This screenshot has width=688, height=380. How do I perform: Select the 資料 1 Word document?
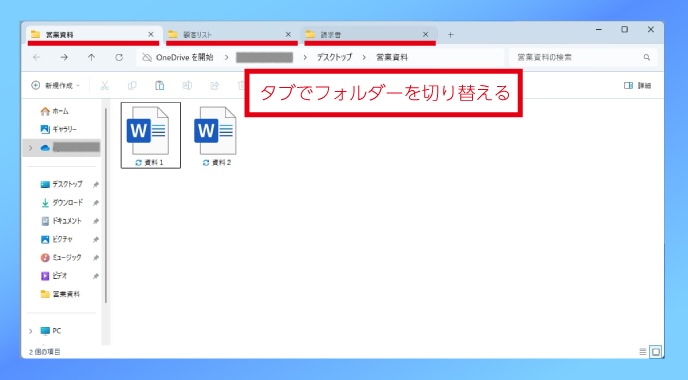(150, 135)
